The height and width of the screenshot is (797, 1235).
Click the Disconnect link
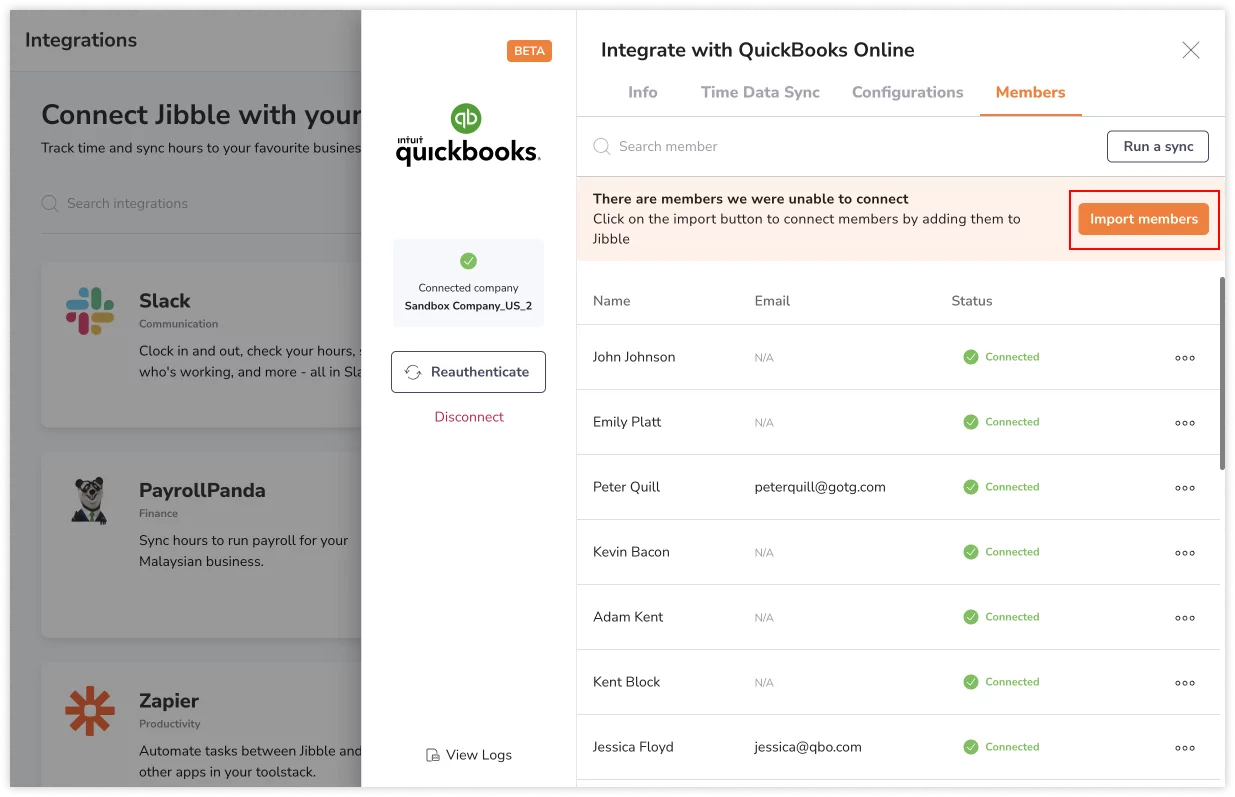[469, 417]
